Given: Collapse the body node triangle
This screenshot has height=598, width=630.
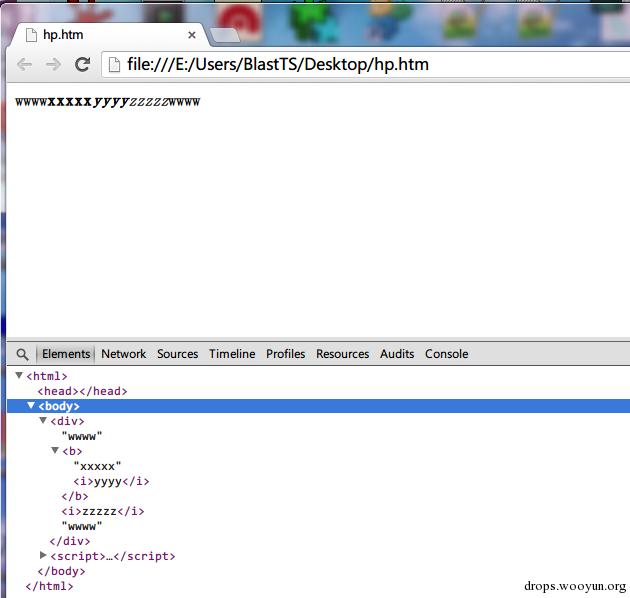Looking at the screenshot, I should coord(31,406).
